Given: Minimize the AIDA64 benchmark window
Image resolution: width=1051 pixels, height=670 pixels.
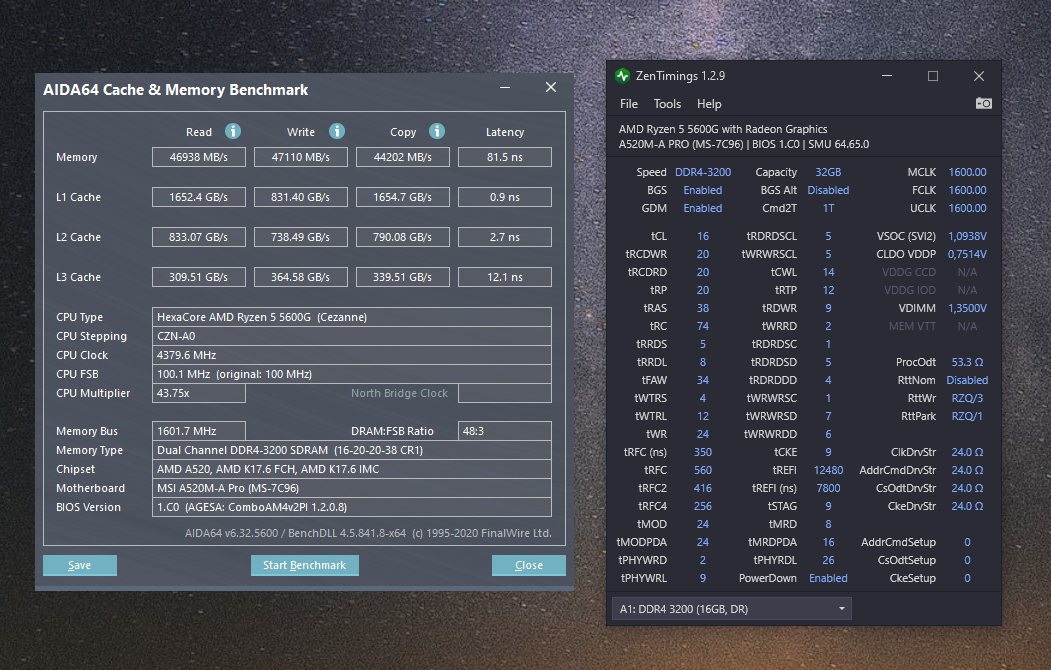Looking at the screenshot, I should 505,88.
